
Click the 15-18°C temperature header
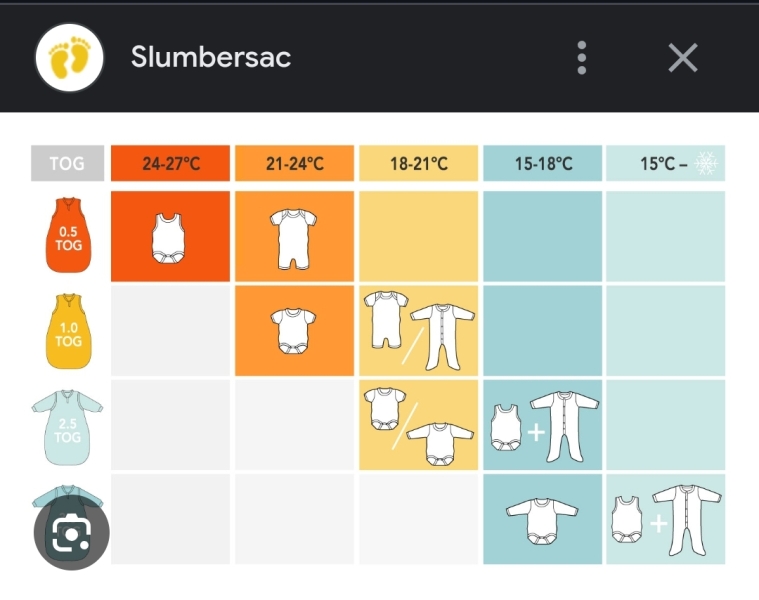pyautogui.click(x=542, y=164)
